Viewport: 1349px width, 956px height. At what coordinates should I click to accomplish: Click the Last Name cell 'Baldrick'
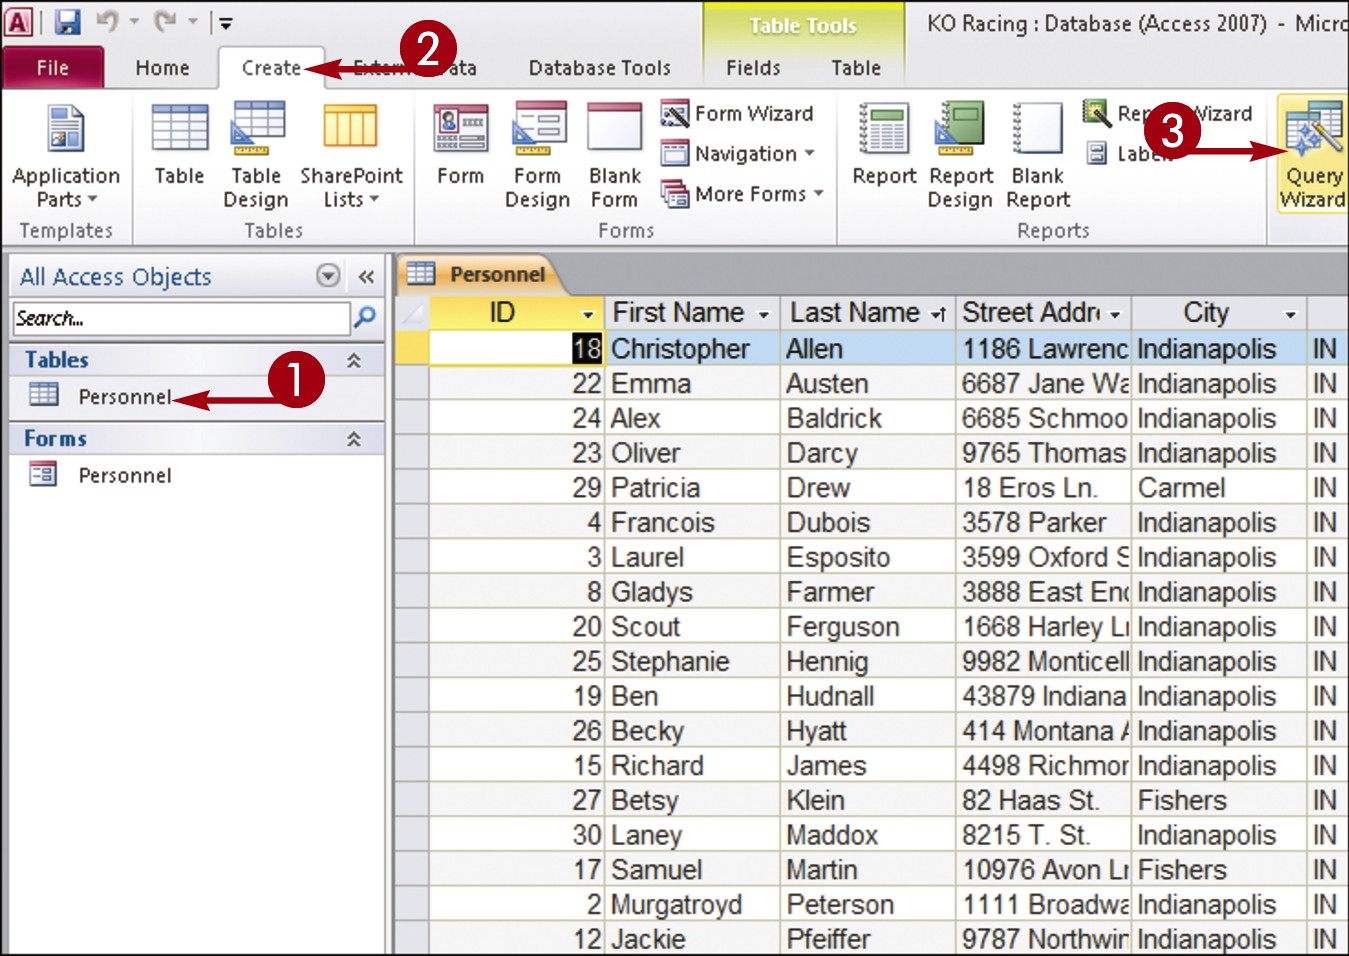click(868, 418)
